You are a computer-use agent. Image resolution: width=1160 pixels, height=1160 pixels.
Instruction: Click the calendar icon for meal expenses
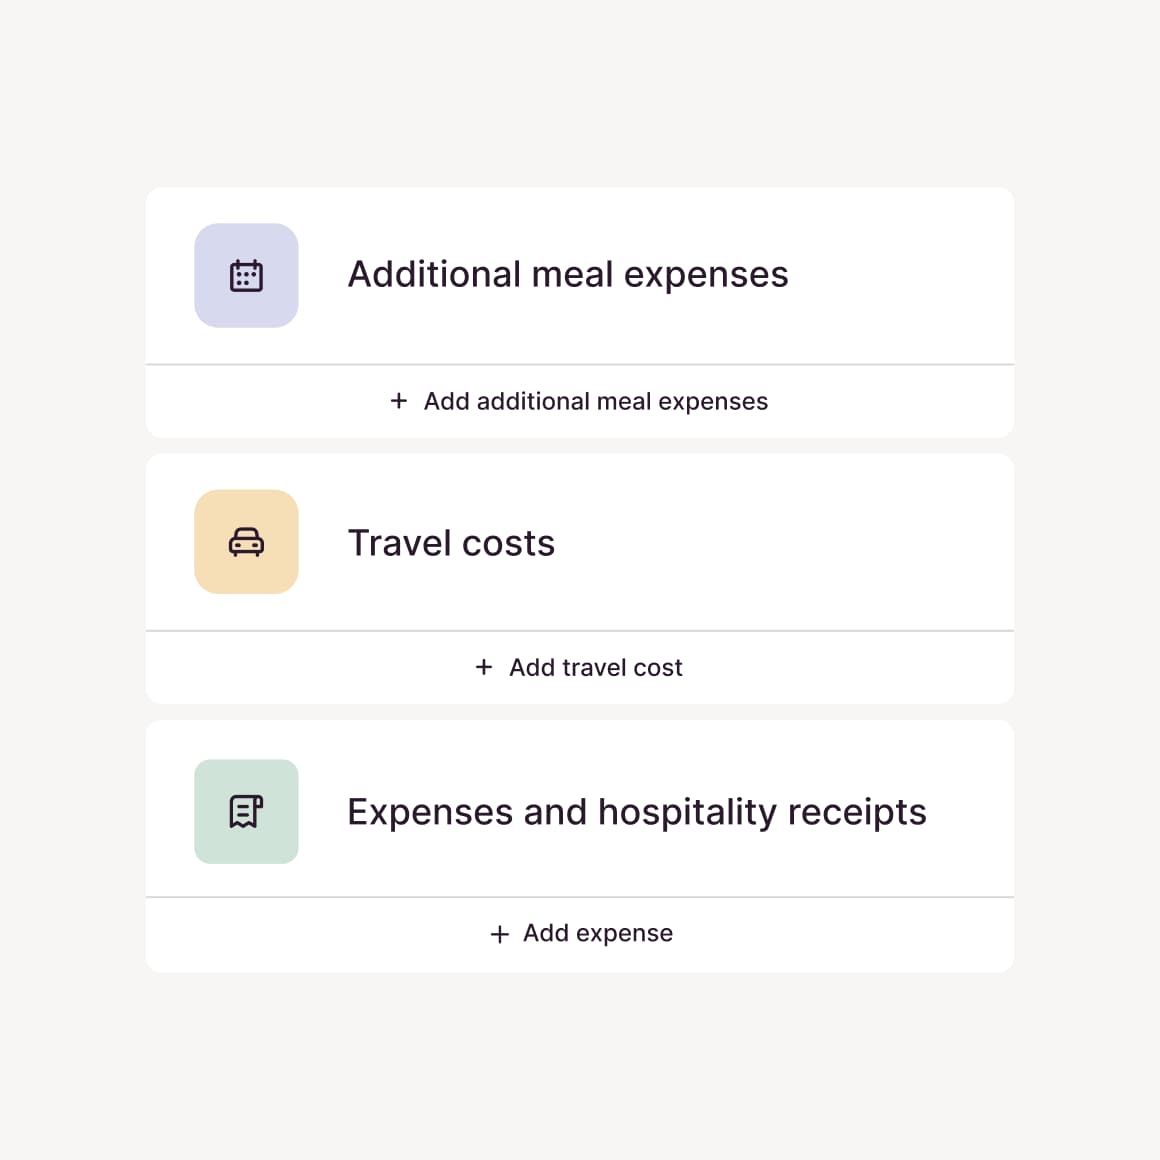(x=246, y=276)
